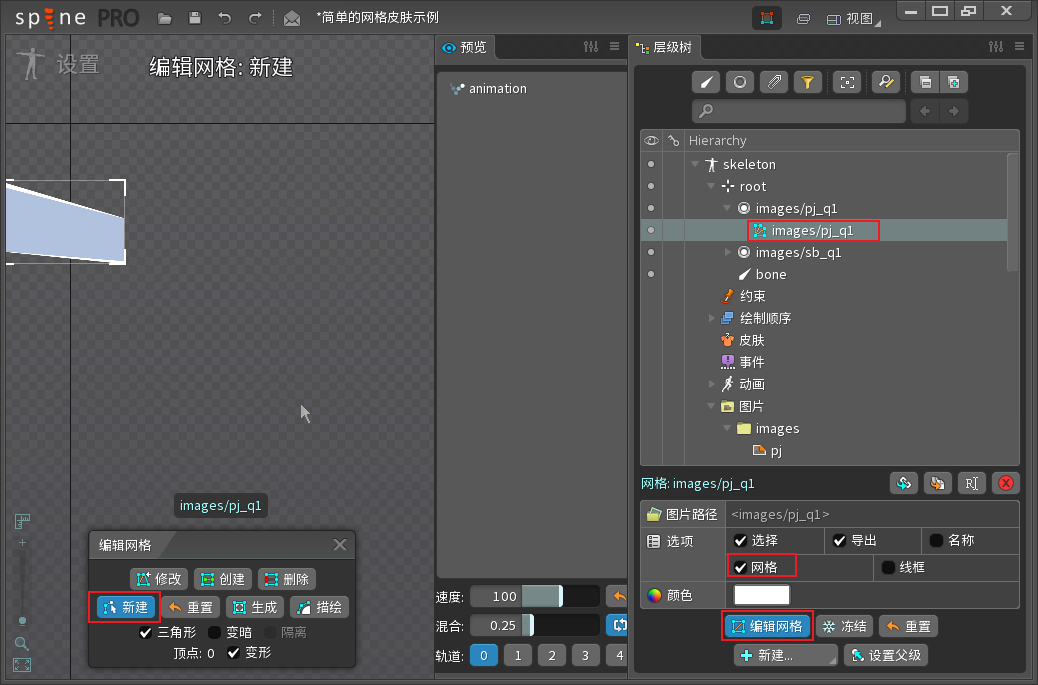Save project with floppy disk icon
The height and width of the screenshot is (685, 1038).
[x=195, y=18]
